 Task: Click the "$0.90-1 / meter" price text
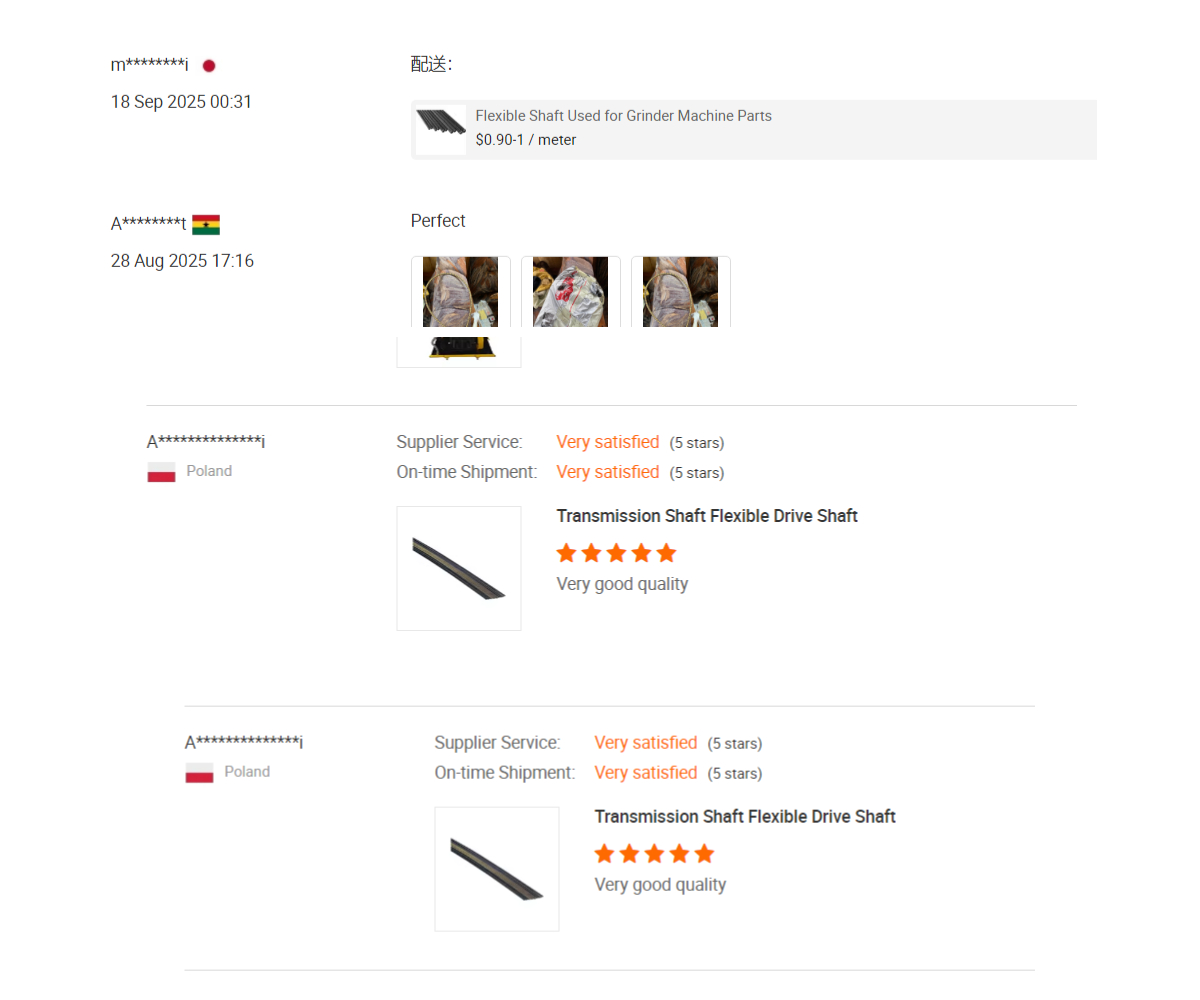coord(525,140)
